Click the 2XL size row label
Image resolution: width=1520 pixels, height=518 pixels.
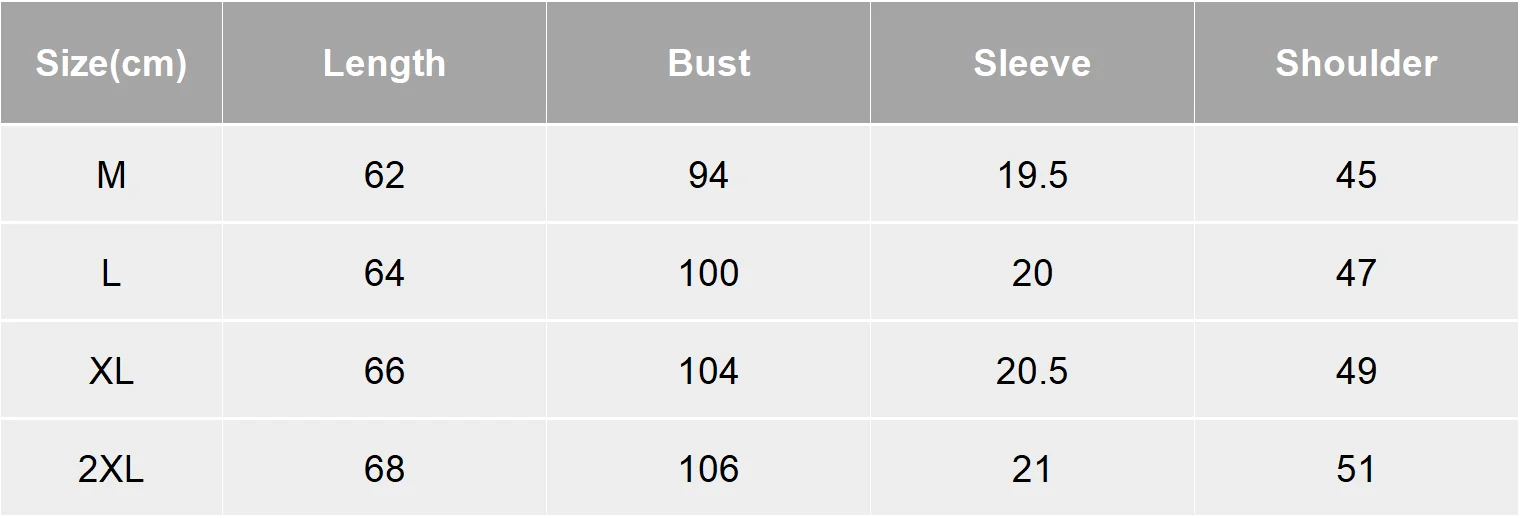[111, 469]
